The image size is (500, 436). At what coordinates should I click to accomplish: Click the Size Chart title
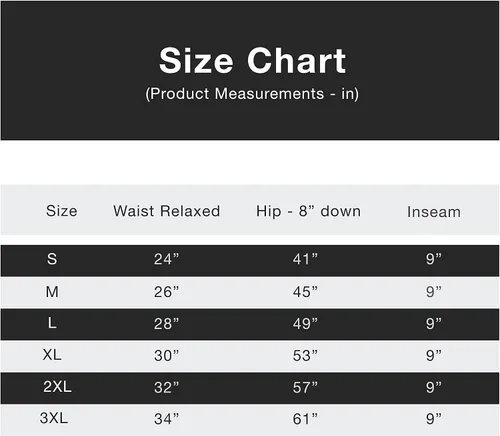coord(252,61)
